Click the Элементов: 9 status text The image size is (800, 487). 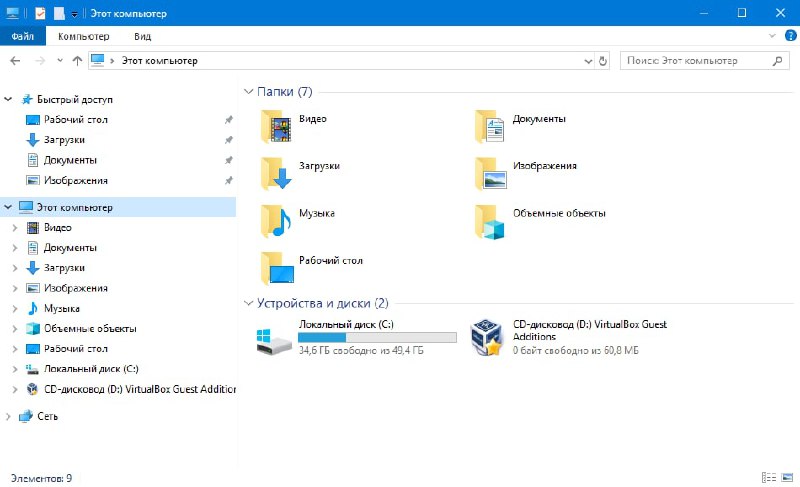click(x=41, y=478)
